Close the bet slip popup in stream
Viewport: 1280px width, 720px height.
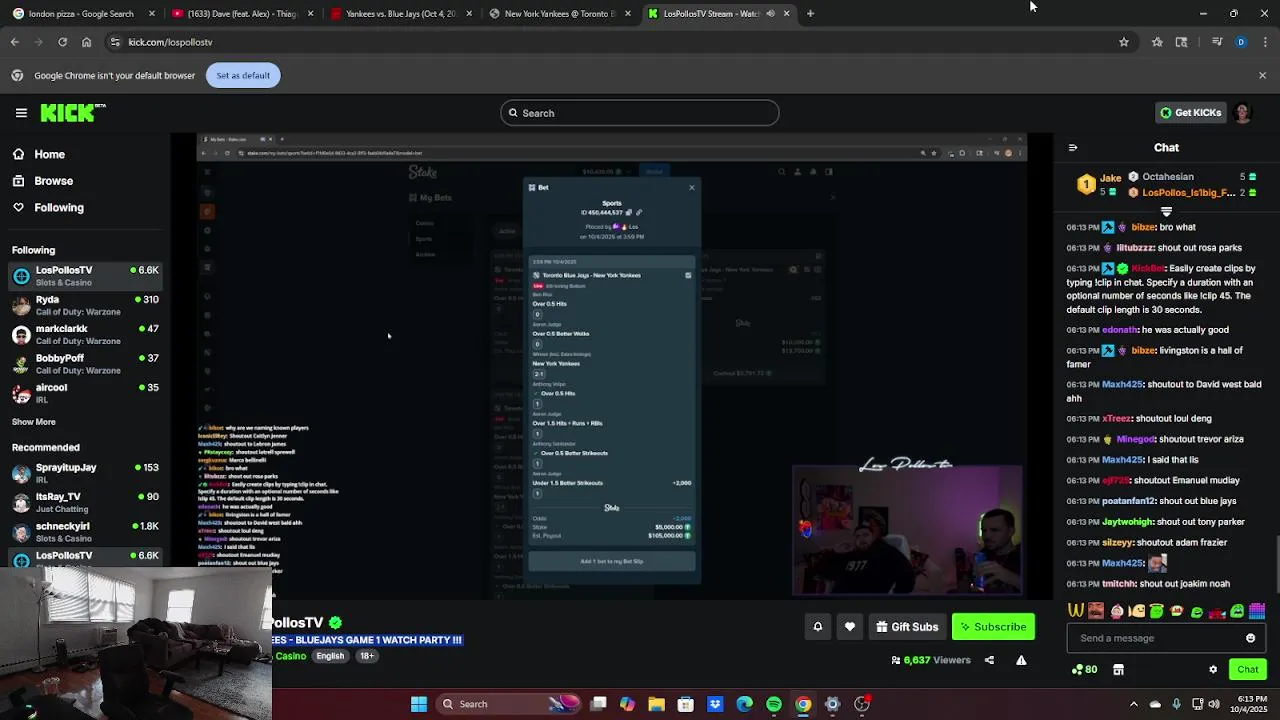(x=691, y=187)
